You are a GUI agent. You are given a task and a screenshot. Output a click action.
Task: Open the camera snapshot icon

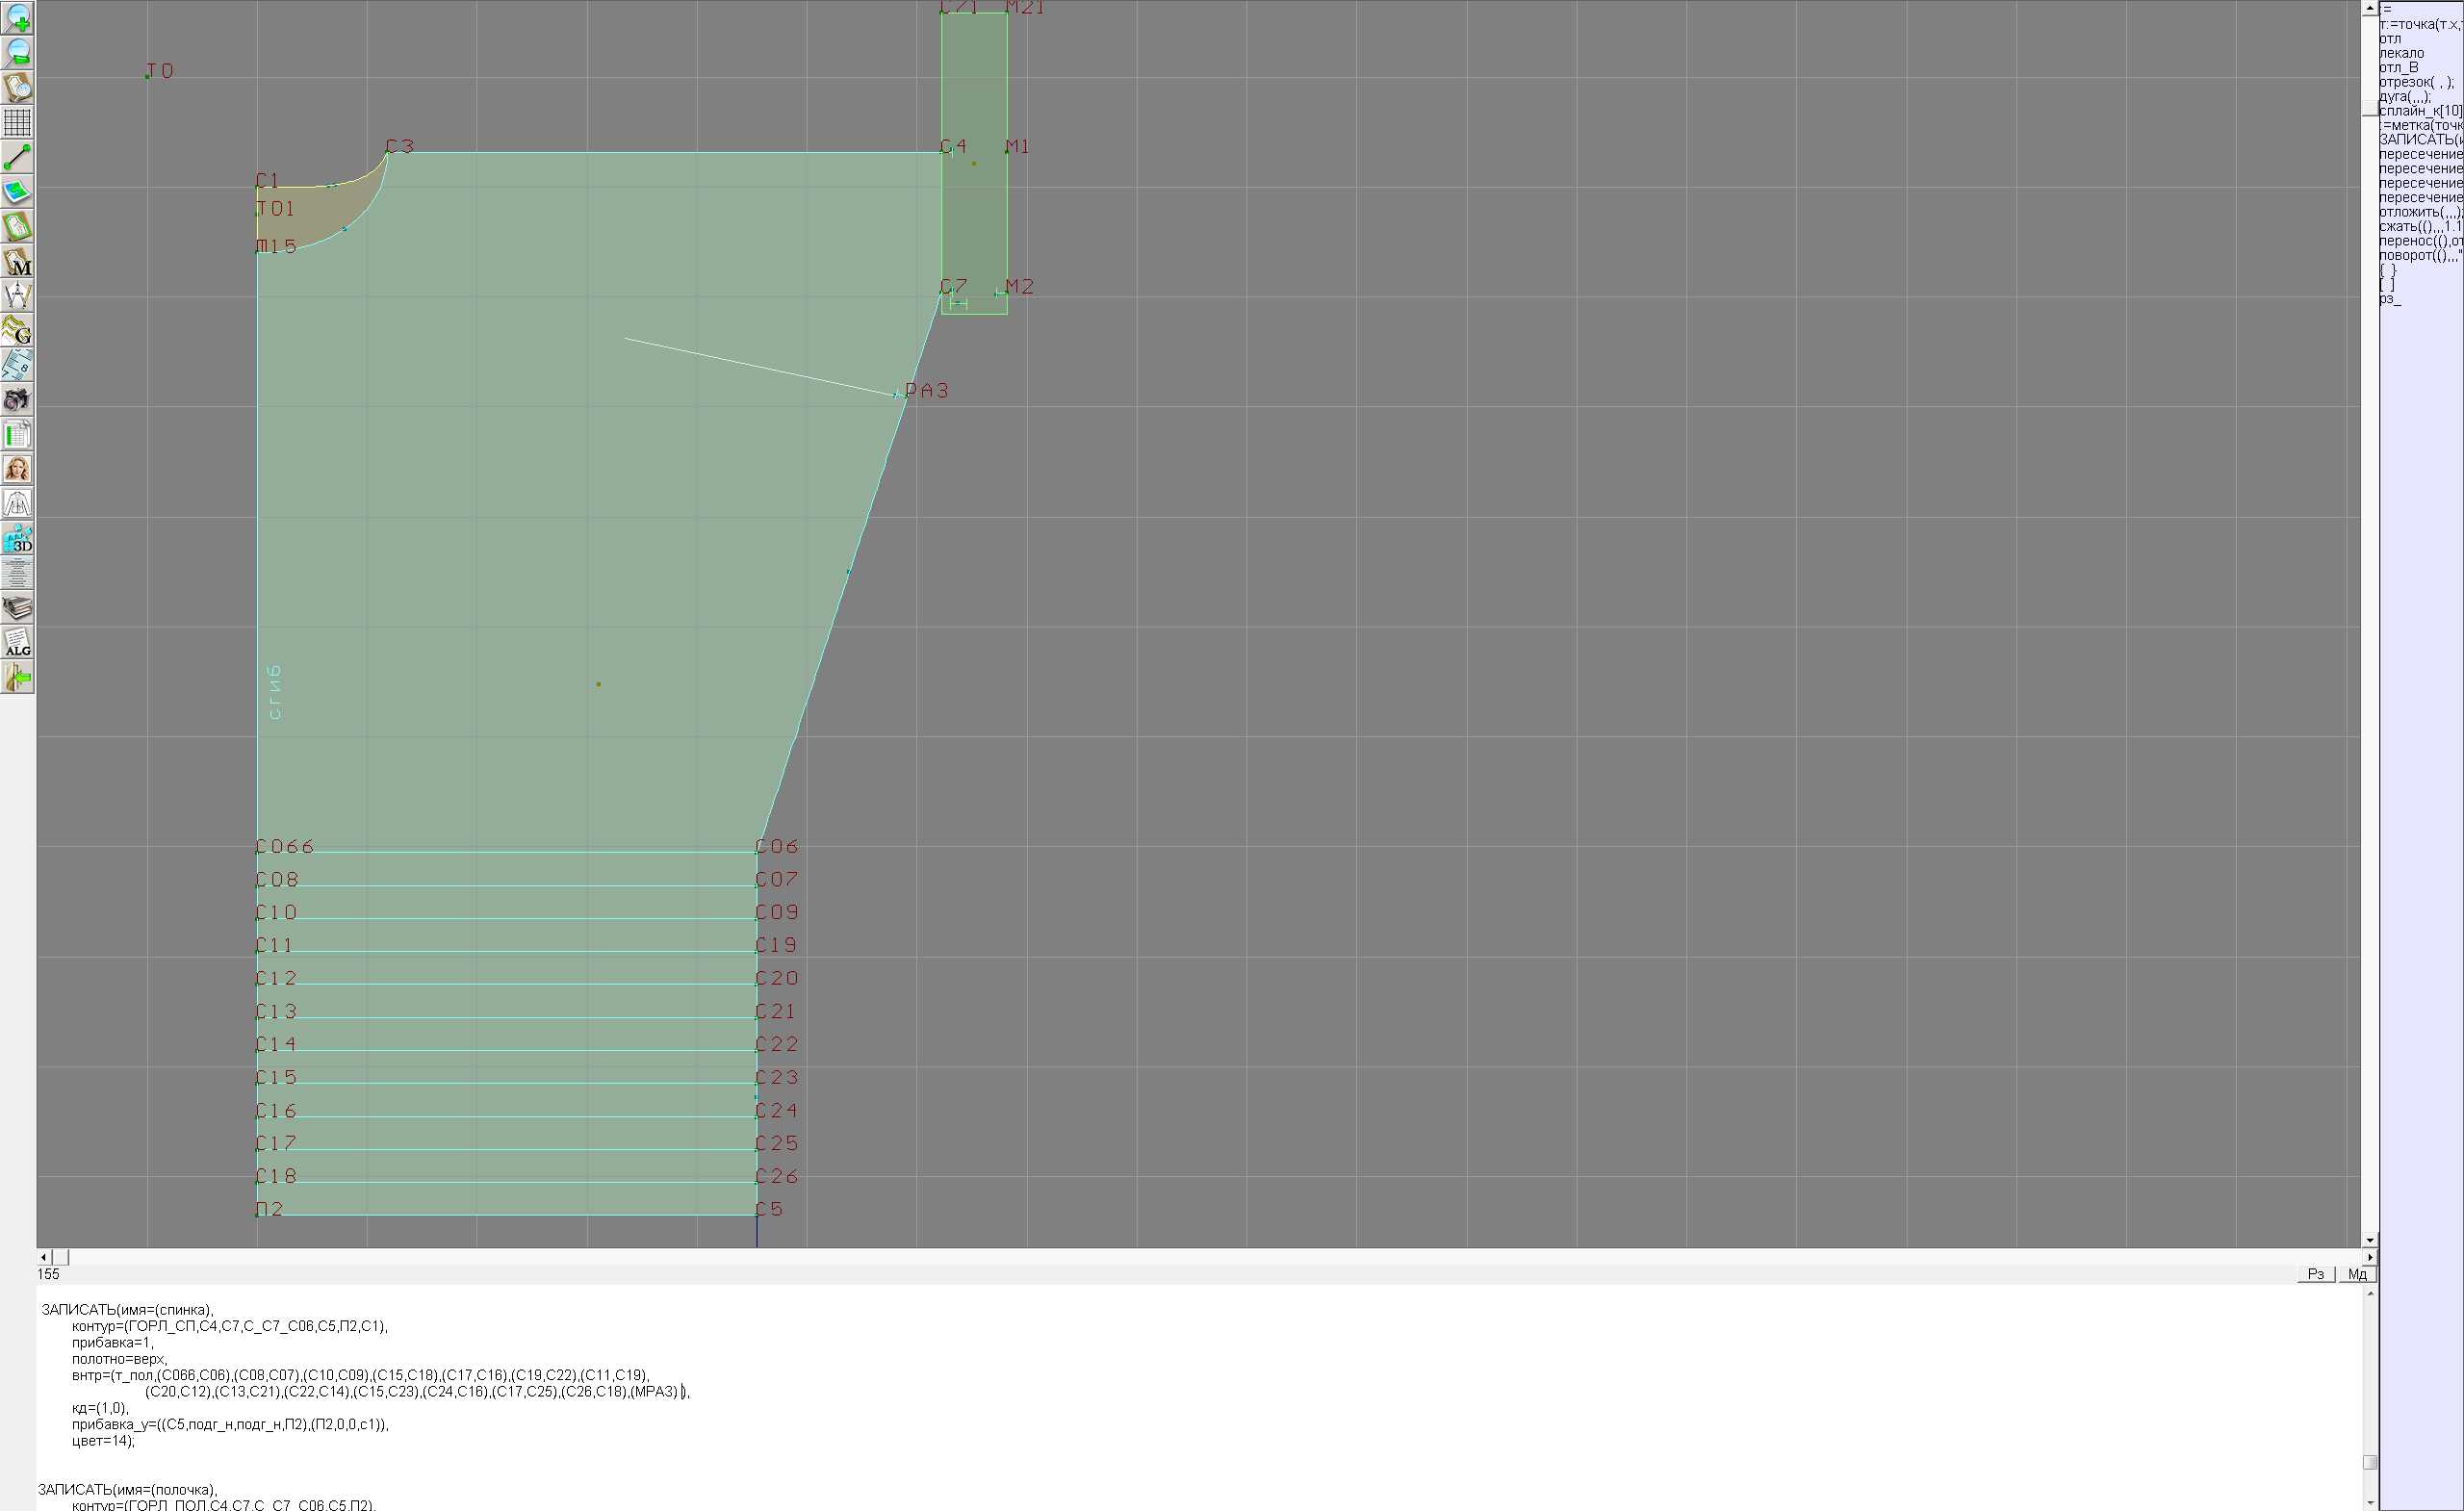17,400
